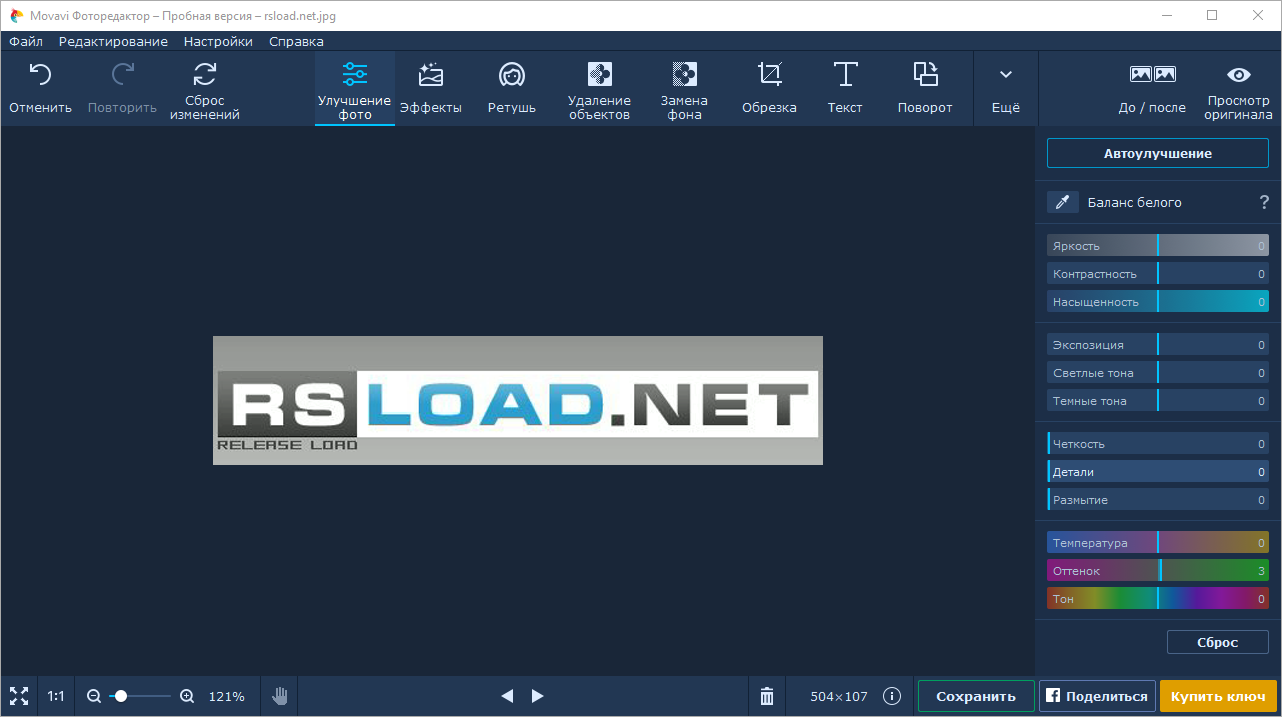1282x717 pixels.
Task: Click the Поделиться Facebook button
Action: point(1097,696)
